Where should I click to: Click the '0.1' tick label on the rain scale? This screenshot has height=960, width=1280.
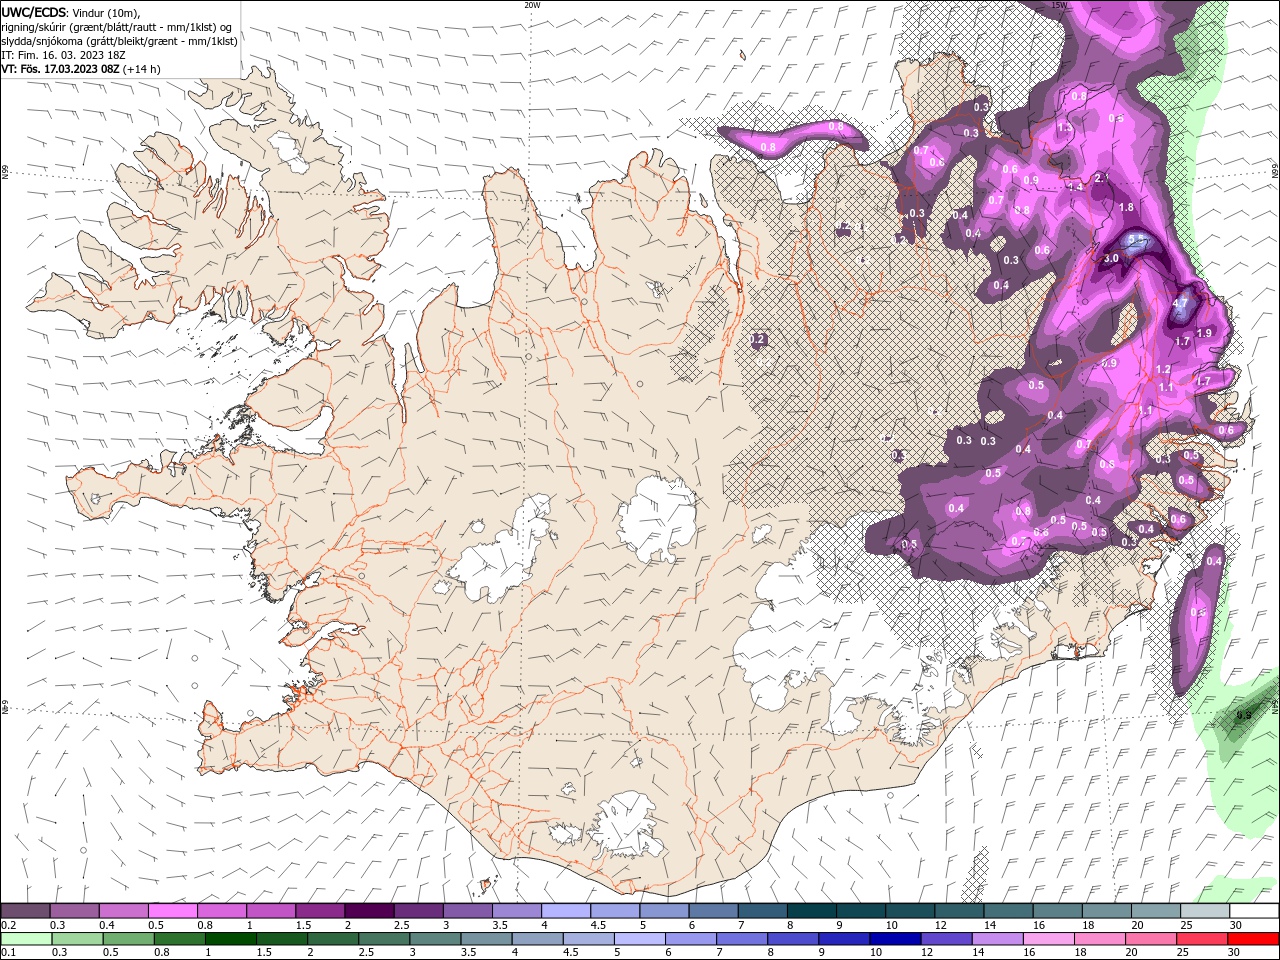coord(8,953)
